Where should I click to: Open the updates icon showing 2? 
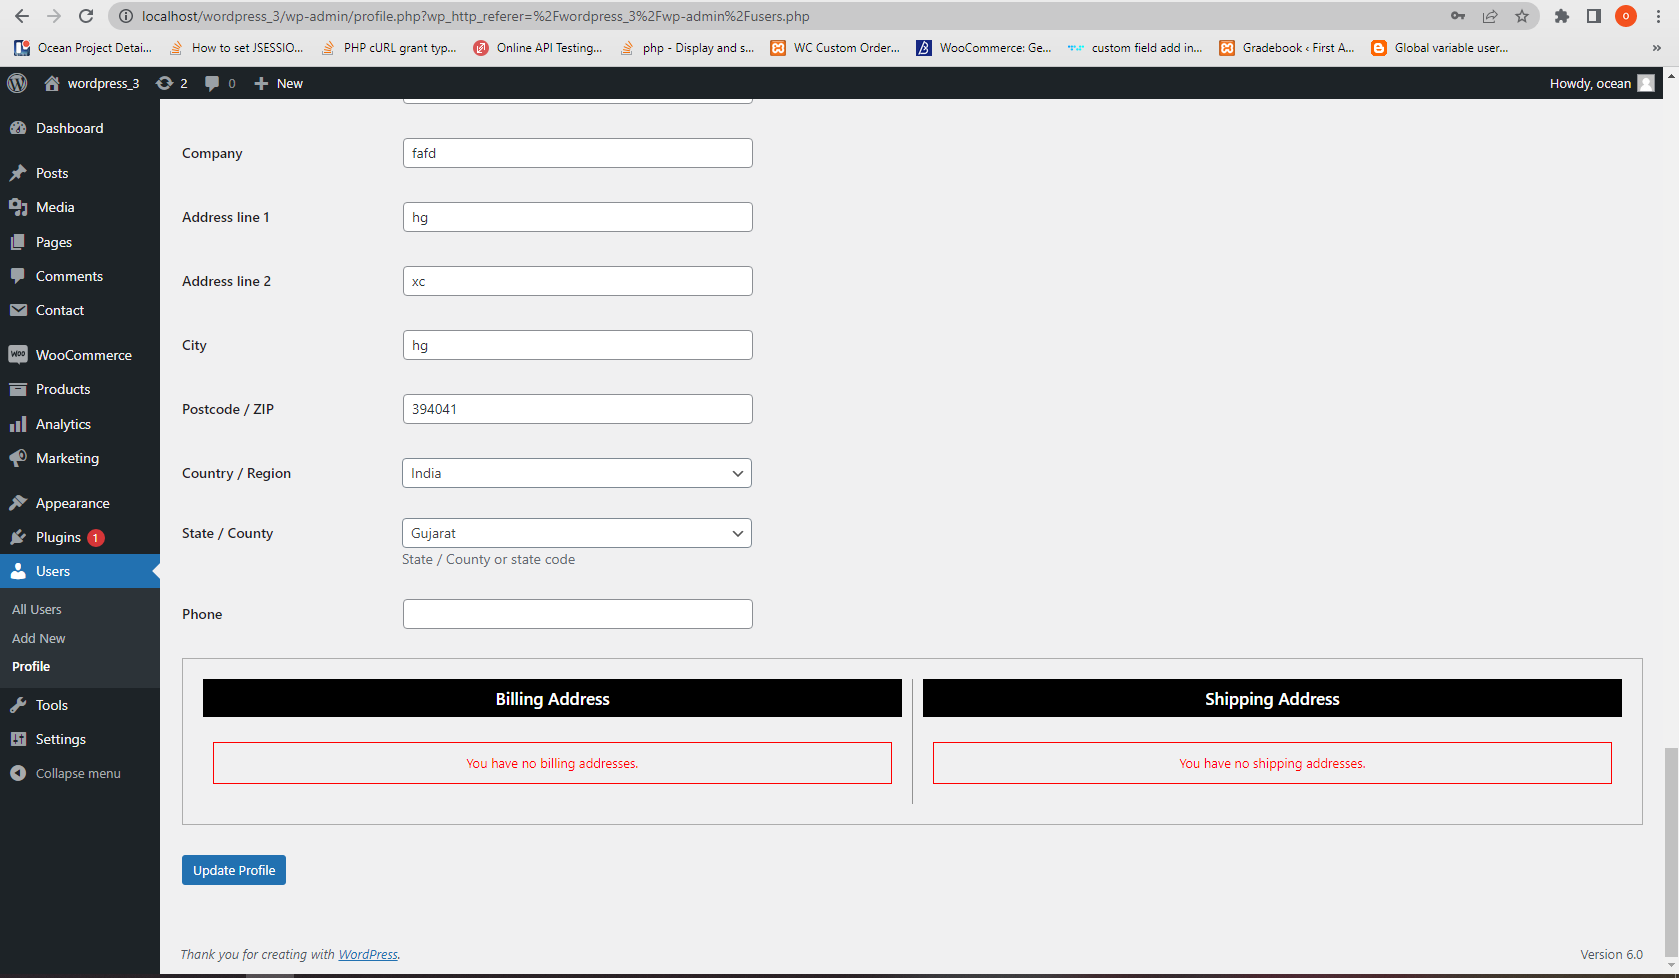pyautogui.click(x=171, y=83)
